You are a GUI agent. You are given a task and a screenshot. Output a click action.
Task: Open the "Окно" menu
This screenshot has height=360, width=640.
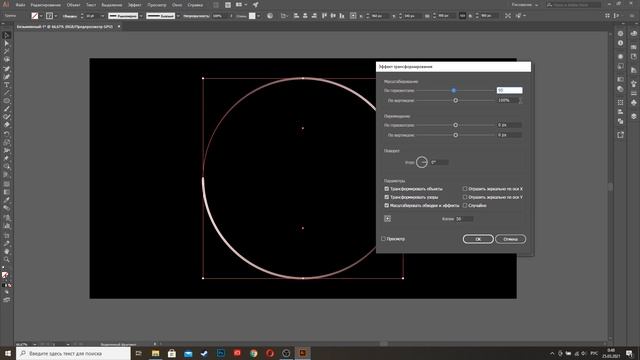177,5
